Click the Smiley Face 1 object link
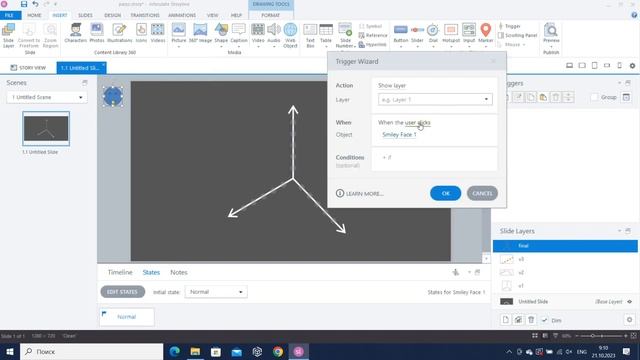The width and height of the screenshot is (640, 360). coord(399,135)
